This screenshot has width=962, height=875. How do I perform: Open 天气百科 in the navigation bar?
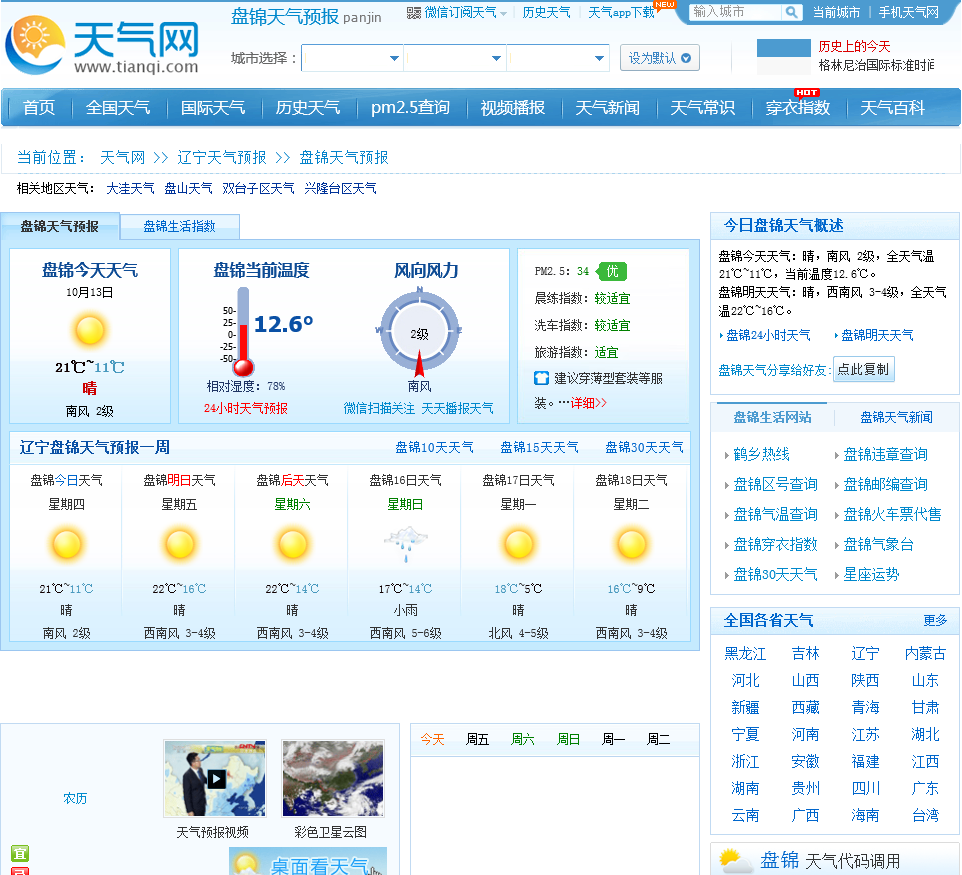(892, 108)
